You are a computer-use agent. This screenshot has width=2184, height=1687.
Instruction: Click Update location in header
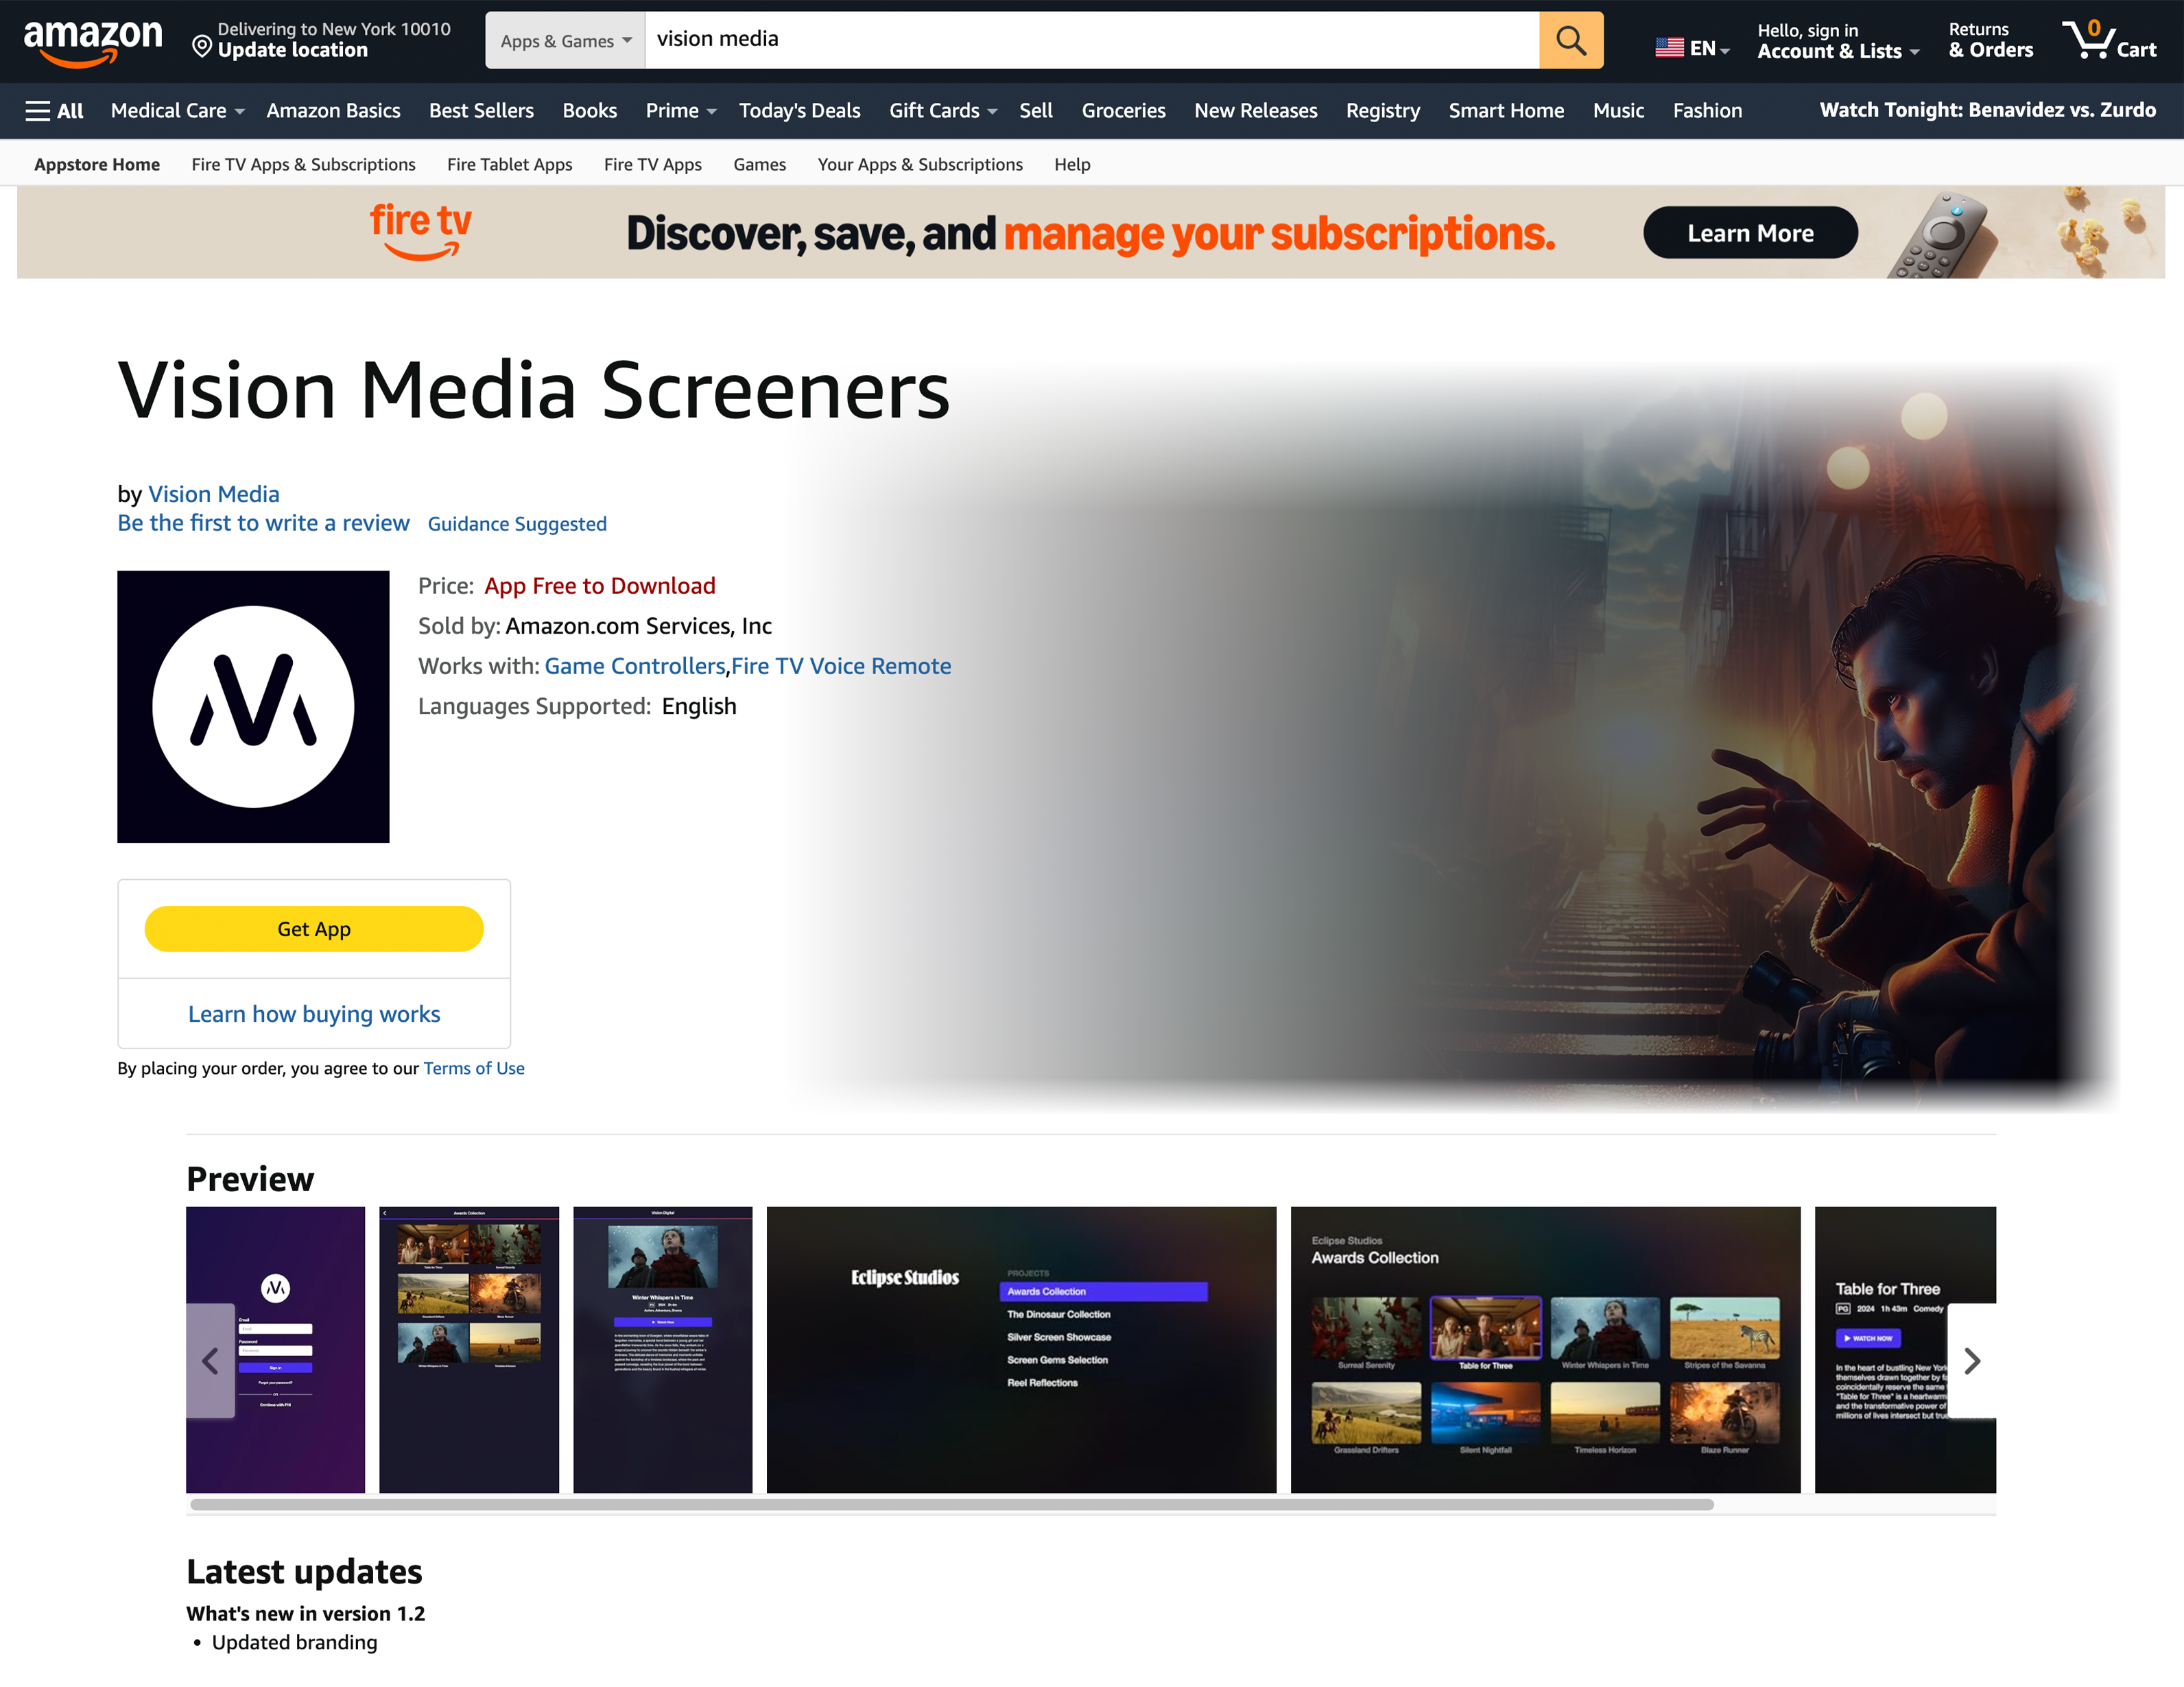293,50
